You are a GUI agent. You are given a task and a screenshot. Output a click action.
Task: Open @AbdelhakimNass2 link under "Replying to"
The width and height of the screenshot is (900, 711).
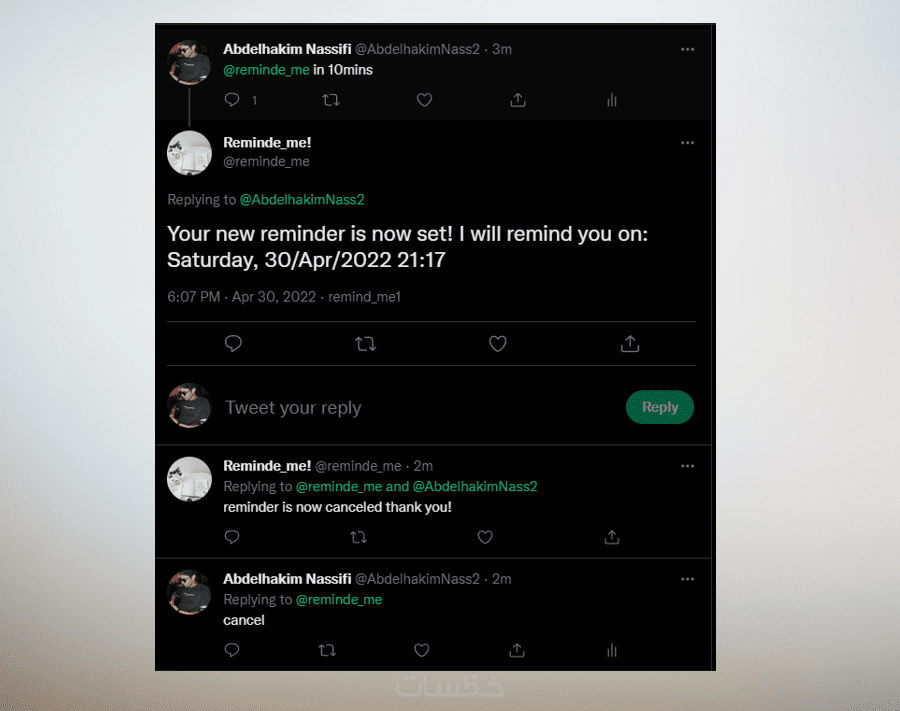pos(302,200)
